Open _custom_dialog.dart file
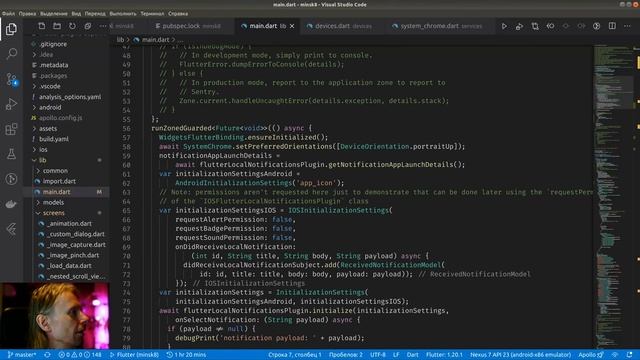Viewport: 640px width, 360px height. [76, 234]
